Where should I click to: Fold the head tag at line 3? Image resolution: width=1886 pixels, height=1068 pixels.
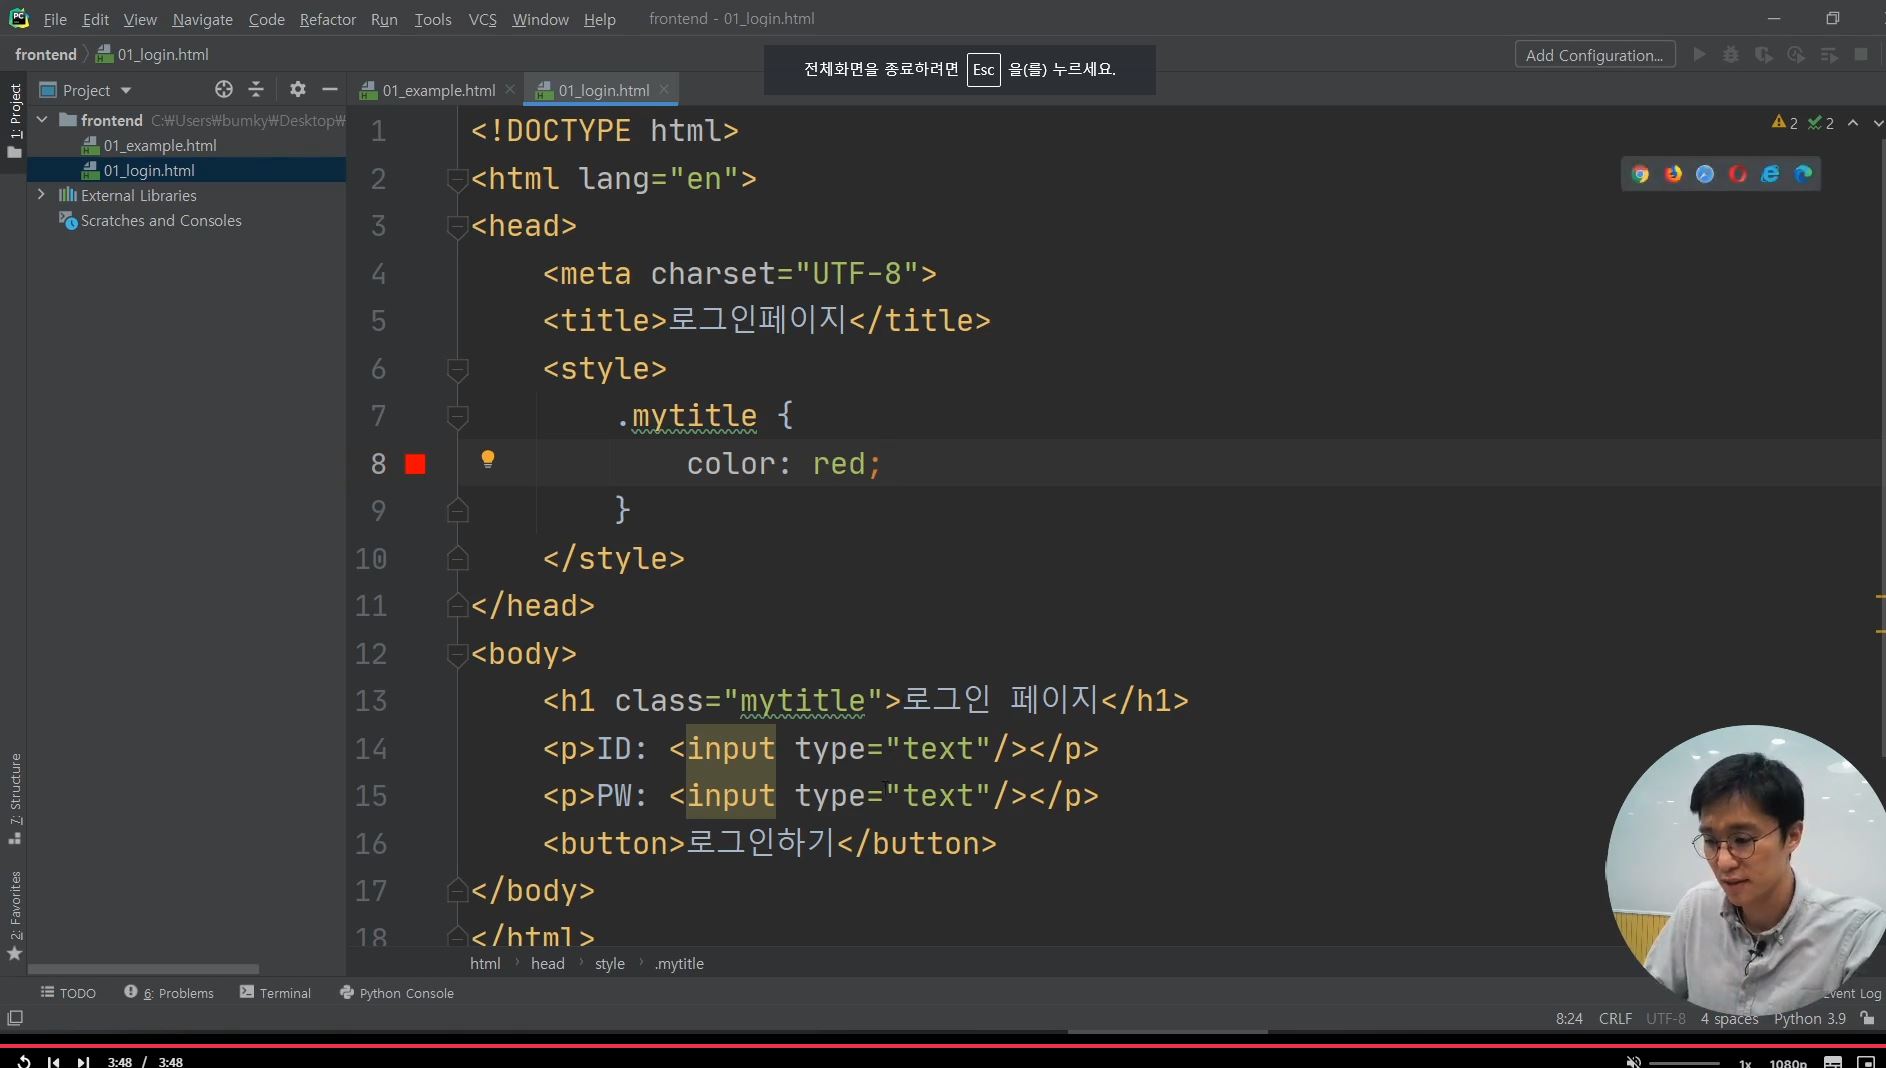pyautogui.click(x=458, y=226)
